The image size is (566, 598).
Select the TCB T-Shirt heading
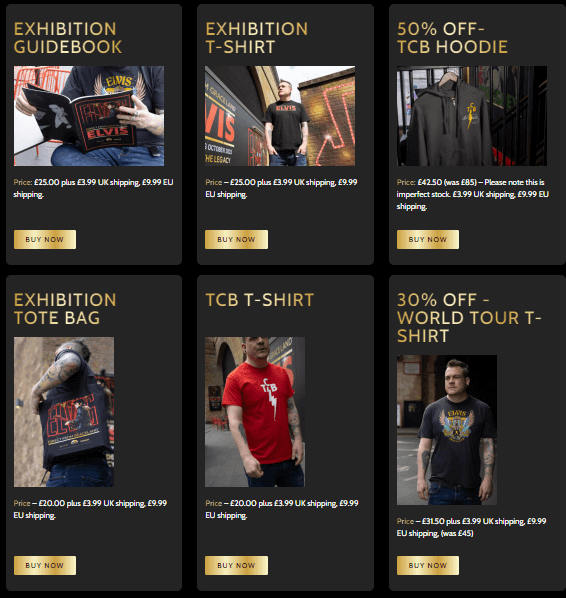pyautogui.click(x=260, y=300)
